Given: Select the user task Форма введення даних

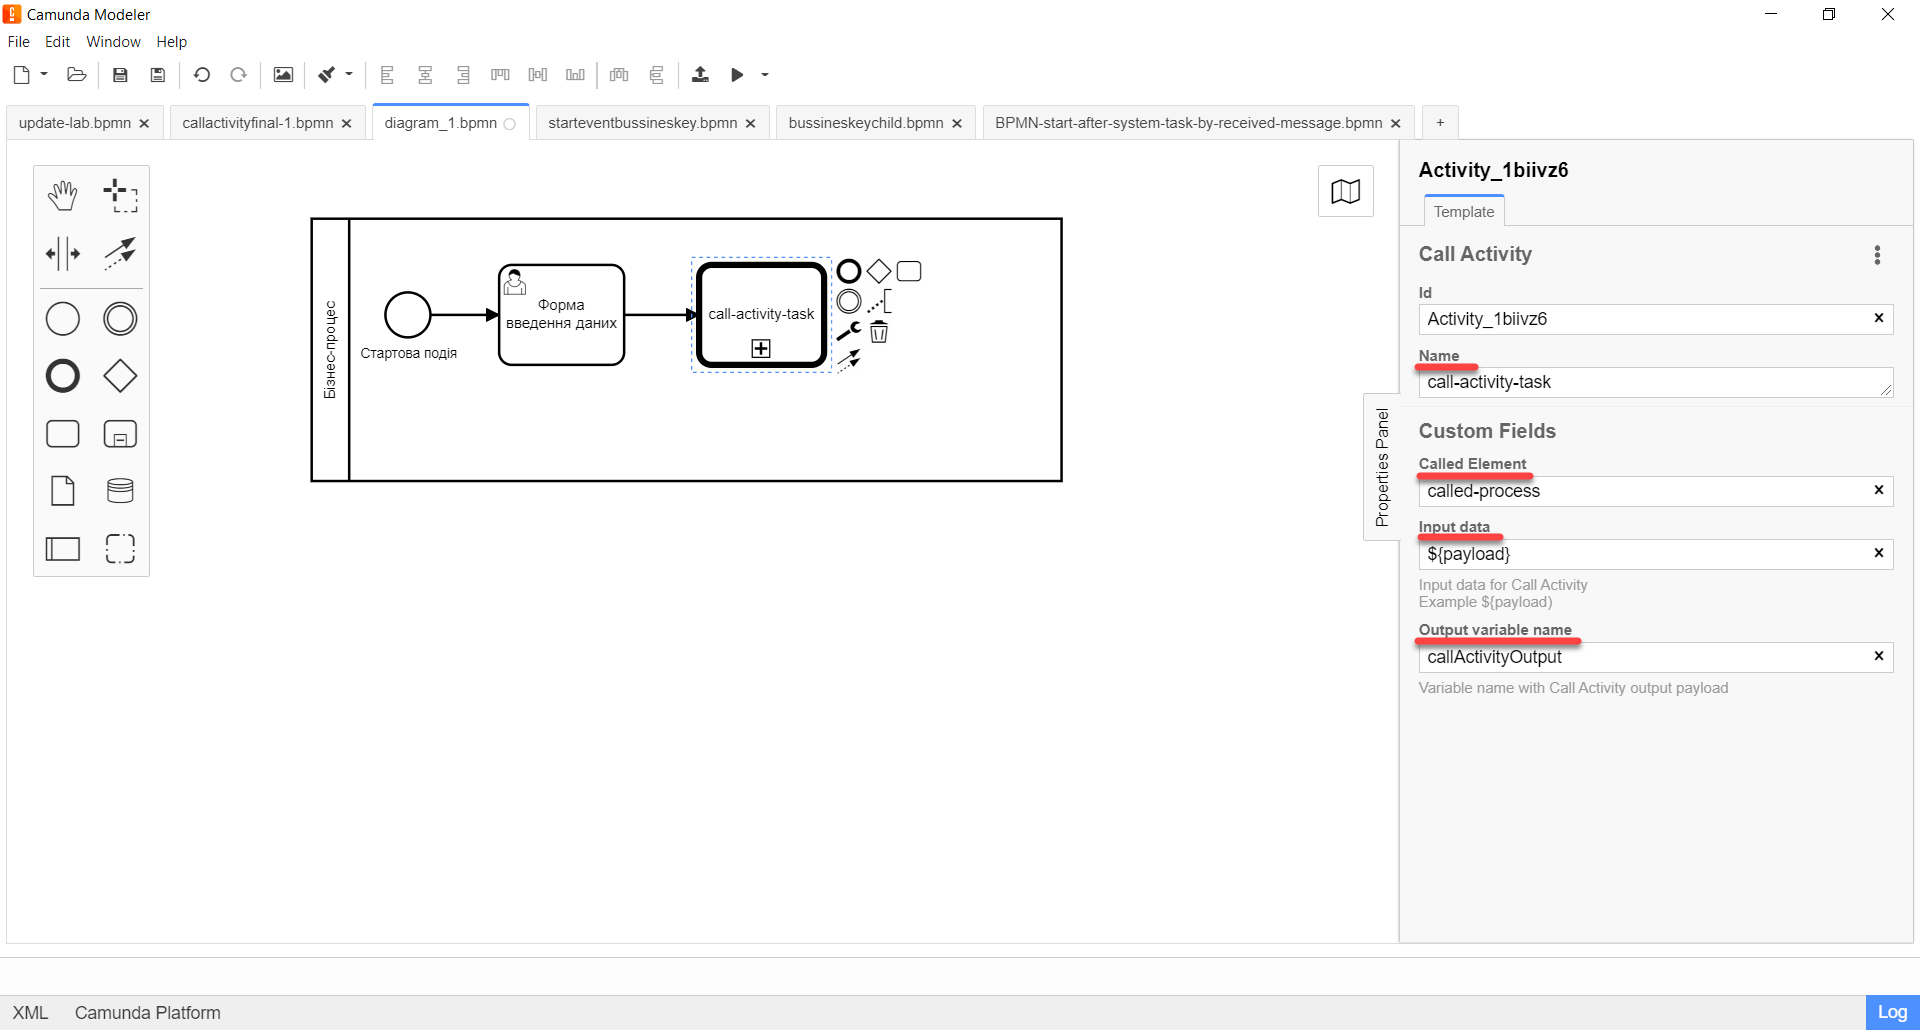Looking at the screenshot, I should pyautogui.click(x=562, y=315).
